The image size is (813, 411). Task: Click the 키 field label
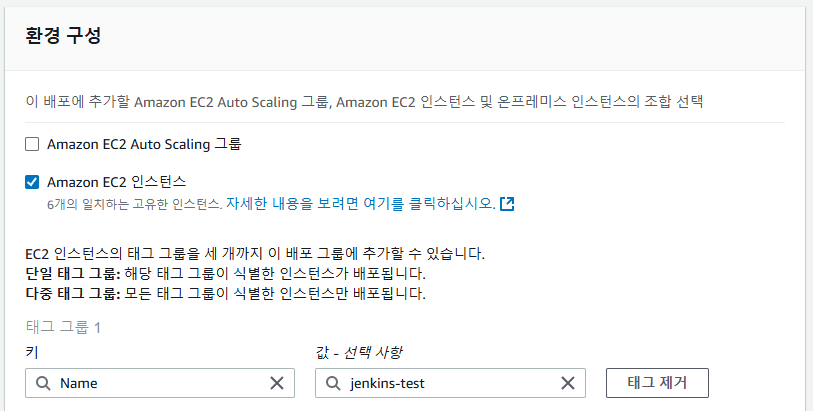click(32, 353)
